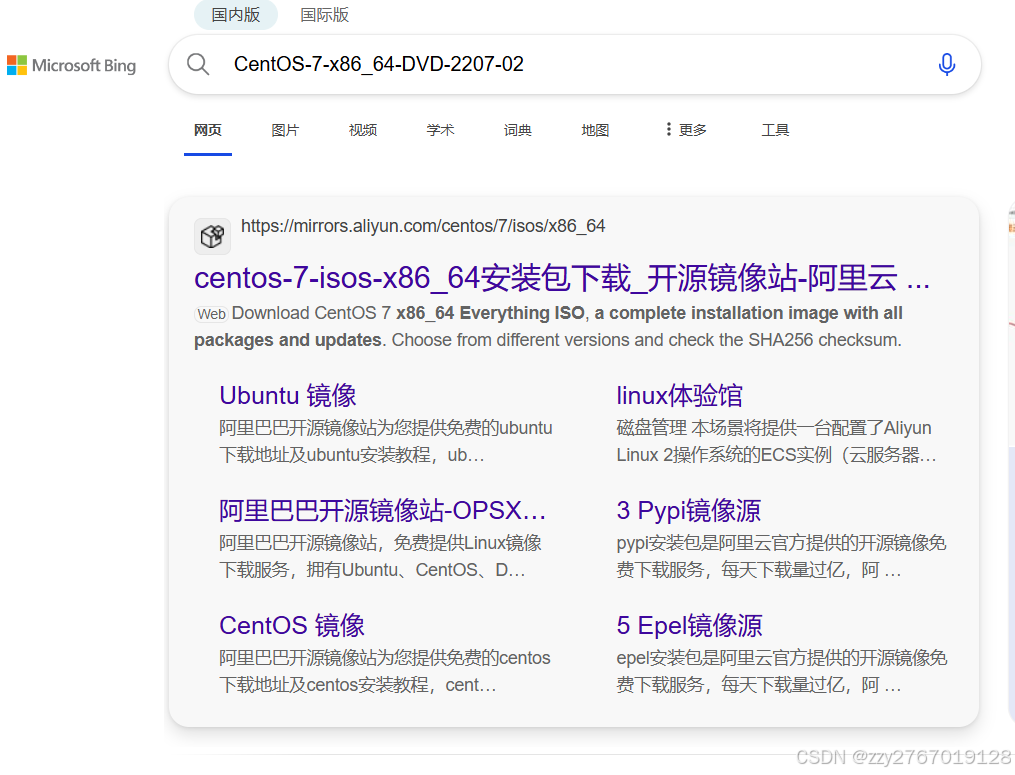The width and height of the screenshot is (1015, 775).
Task: Select the 网页 results tab
Action: pyautogui.click(x=208, y=130)
